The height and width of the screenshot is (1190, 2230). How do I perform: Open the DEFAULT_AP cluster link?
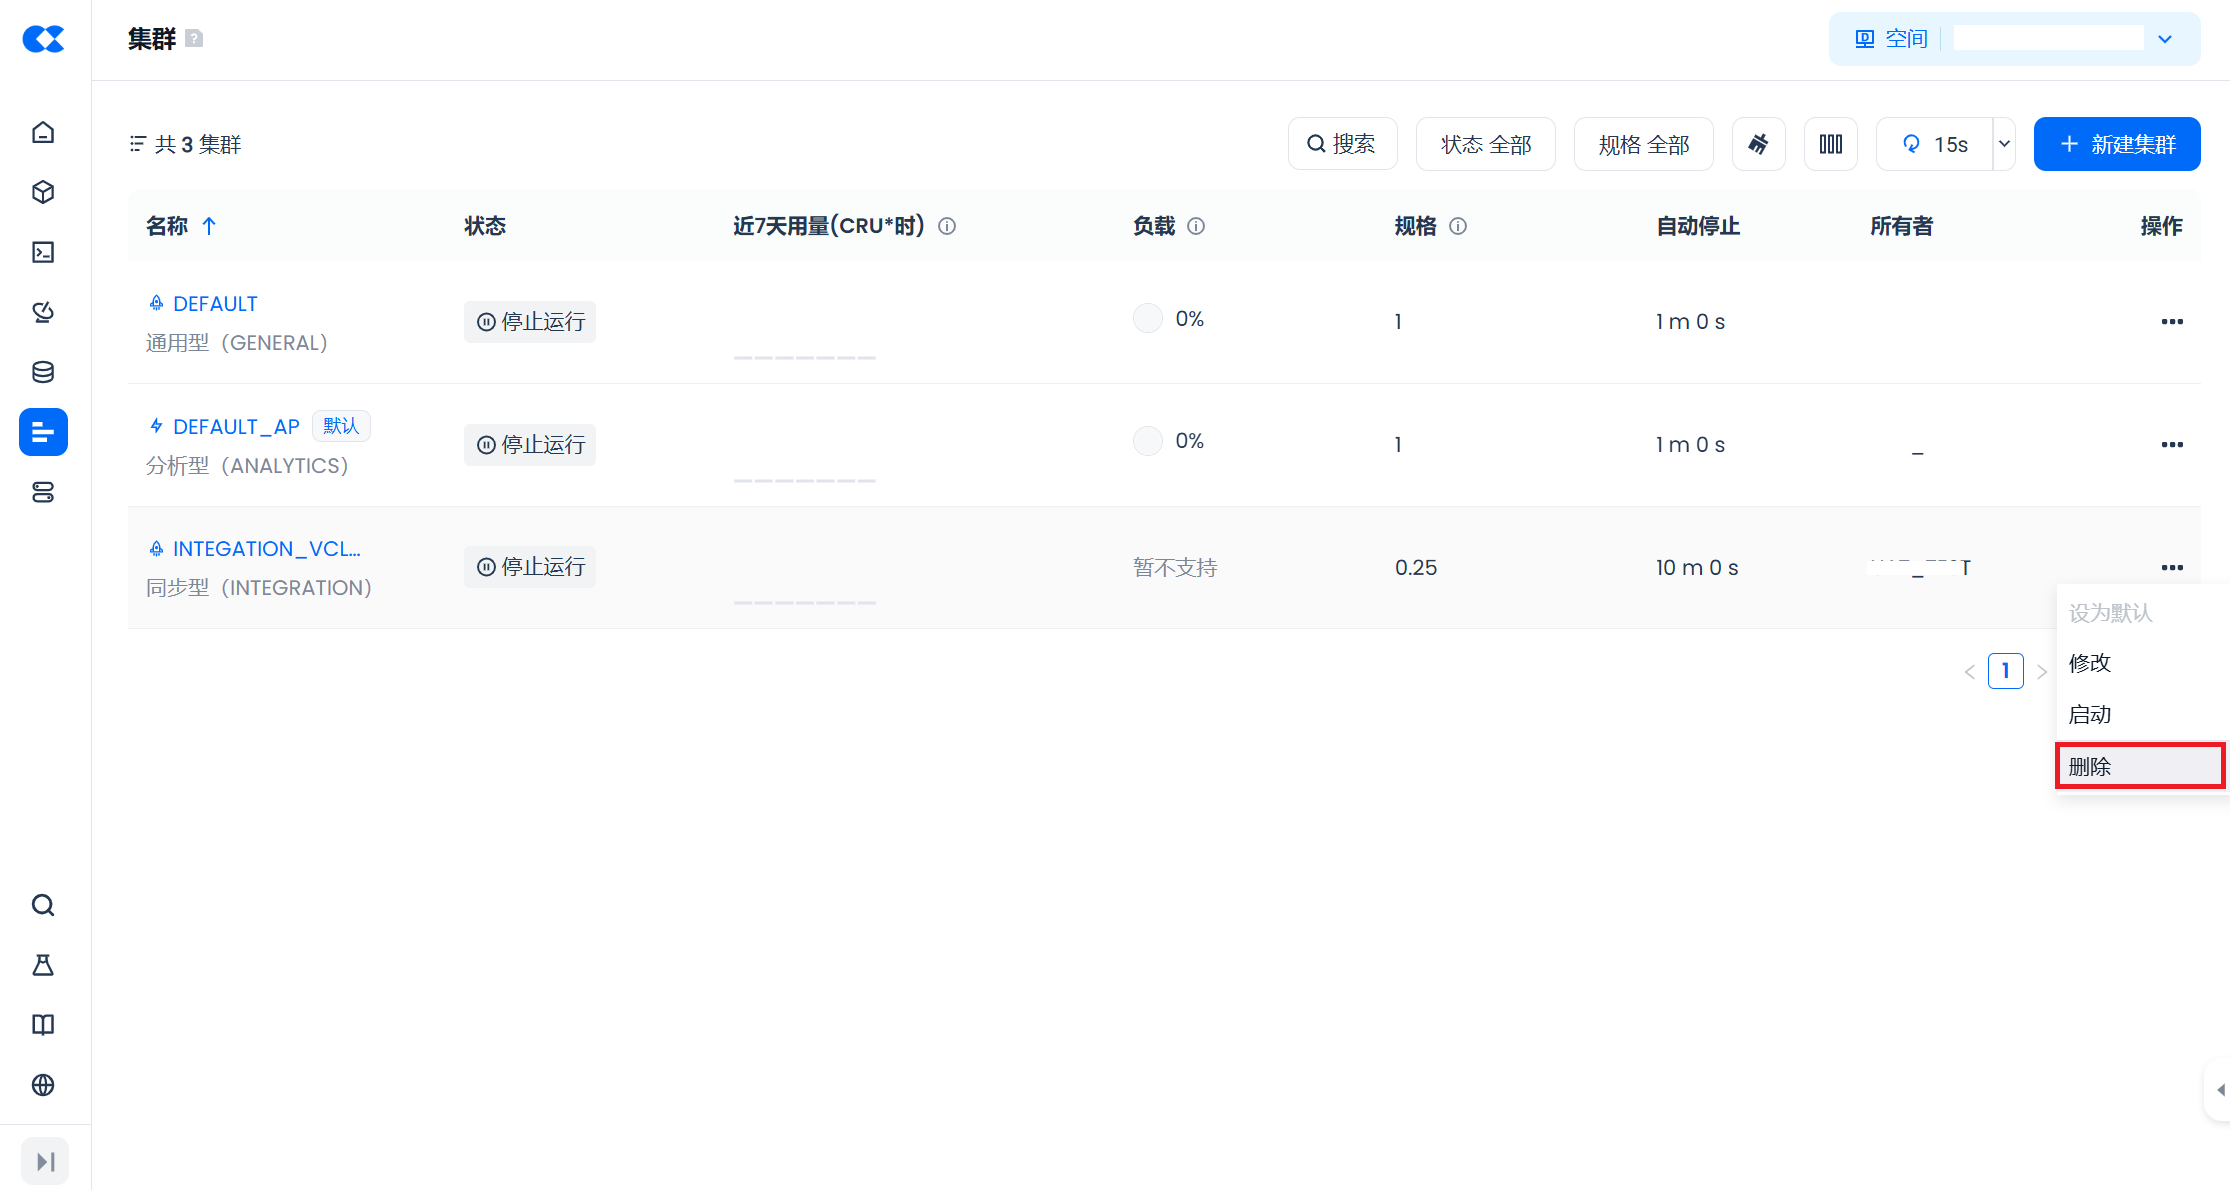[x=236, y=427]
